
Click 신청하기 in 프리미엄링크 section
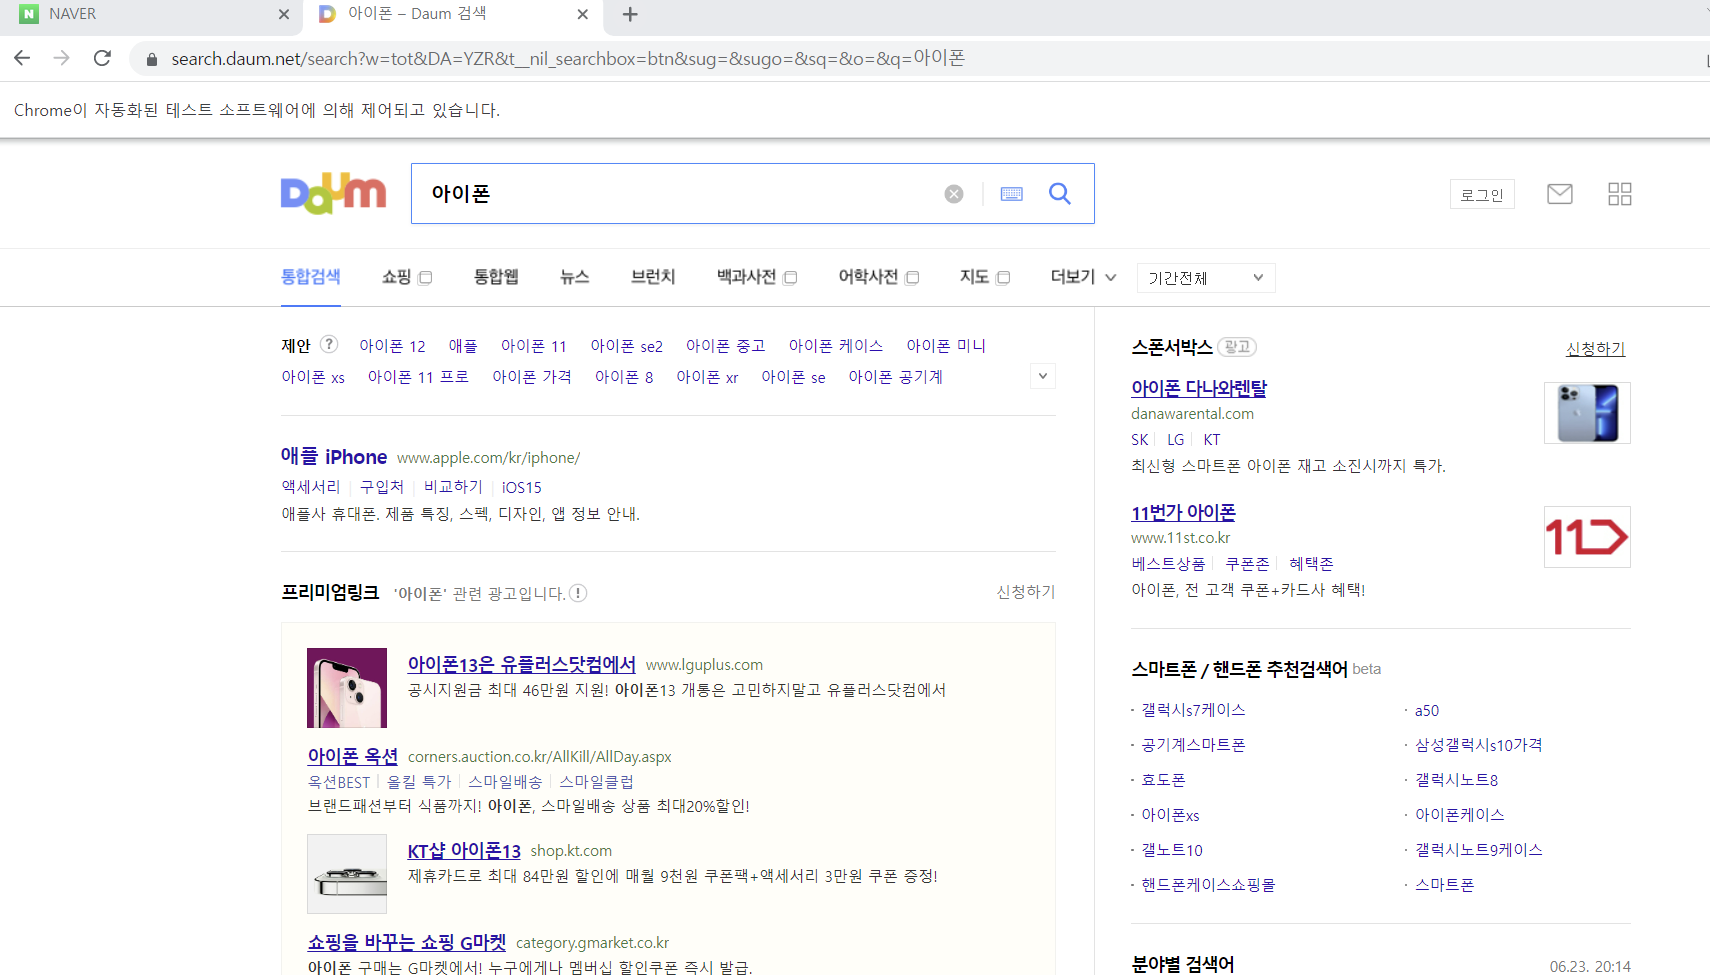tap(1026, 592)
